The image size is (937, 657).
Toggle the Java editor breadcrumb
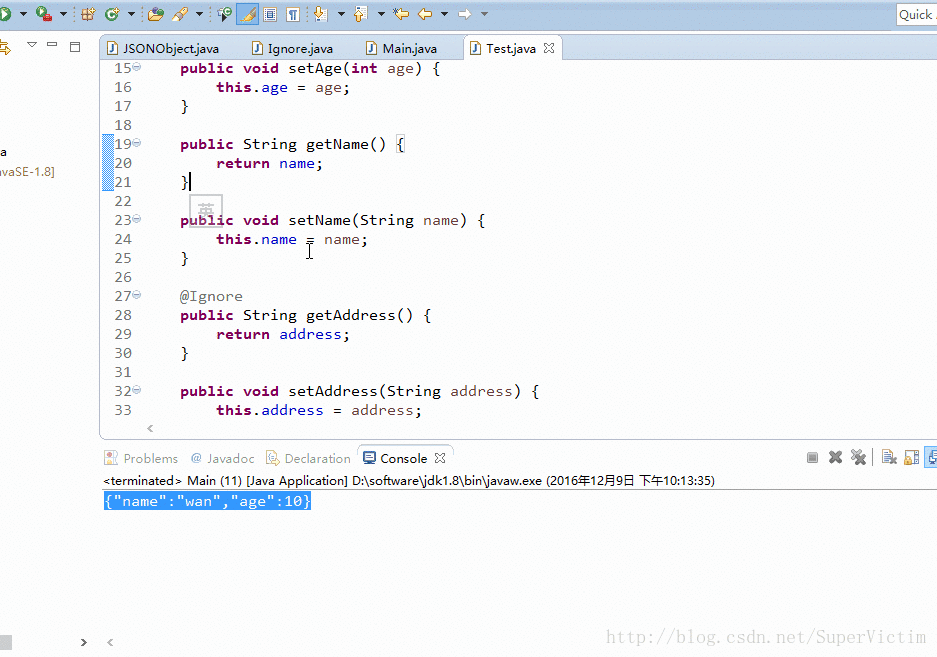click(x=225, y=14)
